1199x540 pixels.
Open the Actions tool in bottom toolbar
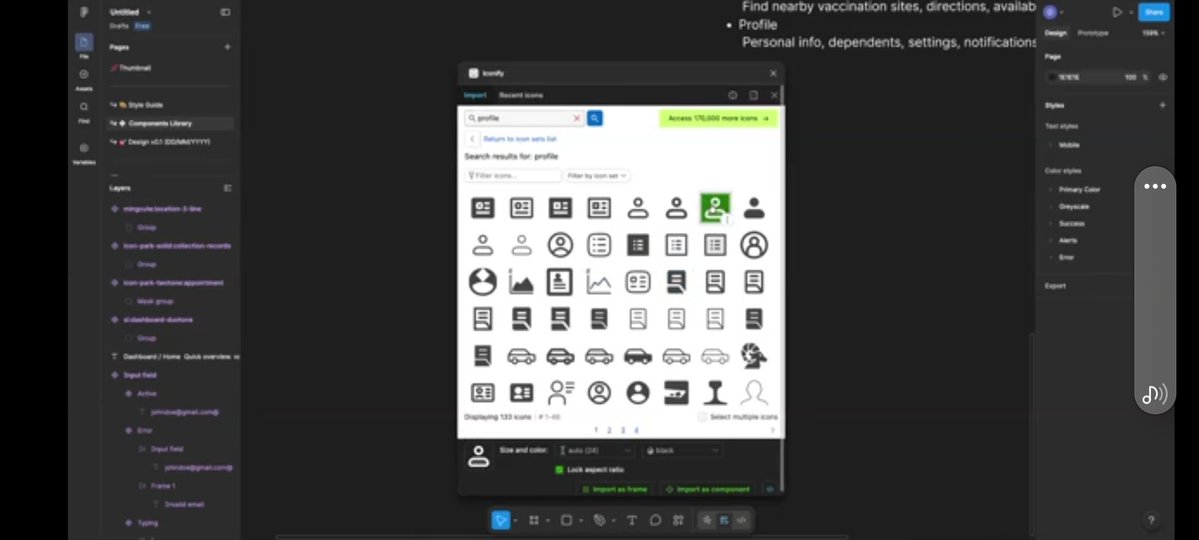677,520
